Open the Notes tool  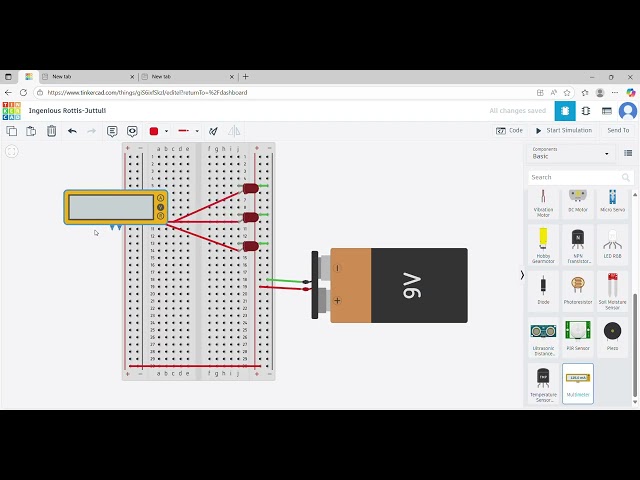point(112,131)
